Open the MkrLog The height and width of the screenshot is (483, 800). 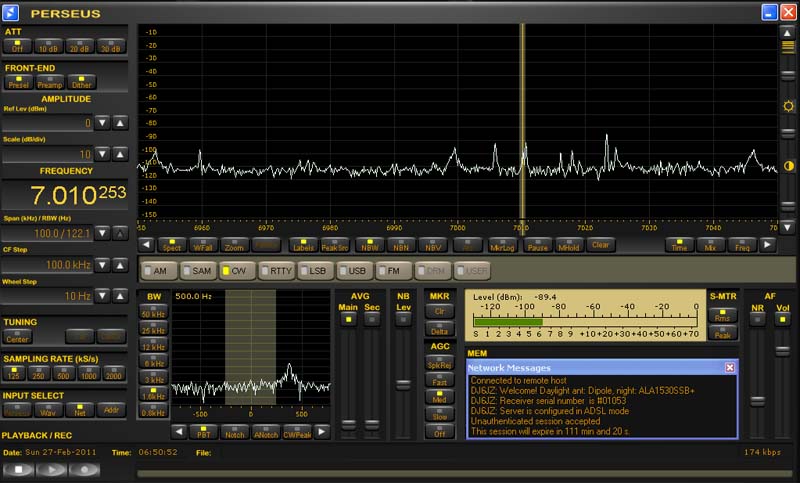(503, 245)
